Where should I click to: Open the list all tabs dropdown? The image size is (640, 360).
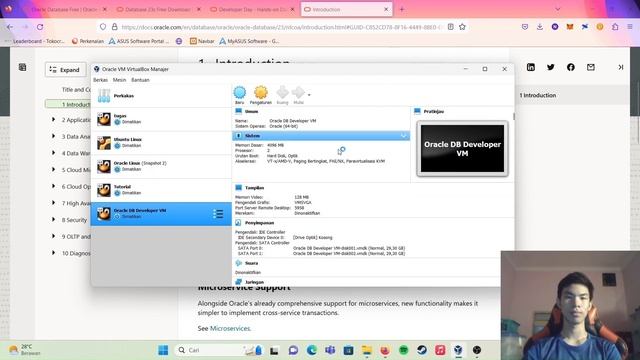(558, 9)
